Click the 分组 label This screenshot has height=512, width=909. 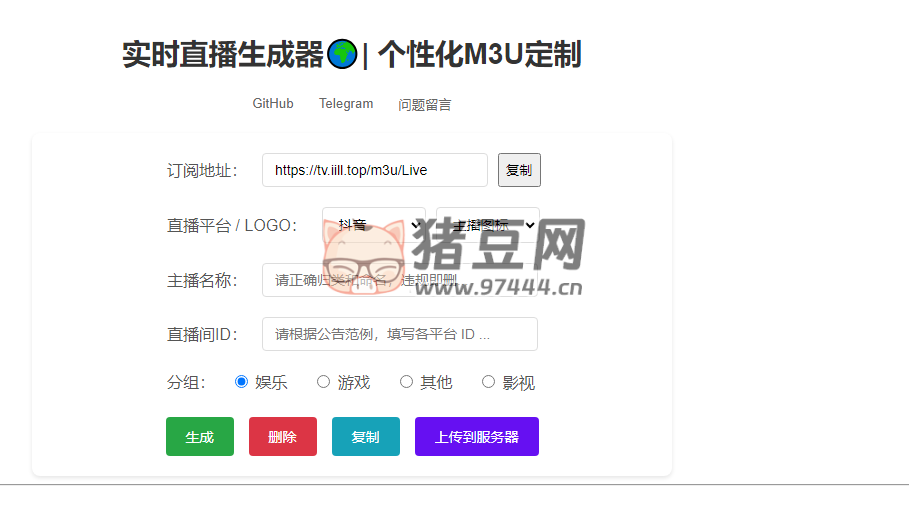[x=186, y=383]
